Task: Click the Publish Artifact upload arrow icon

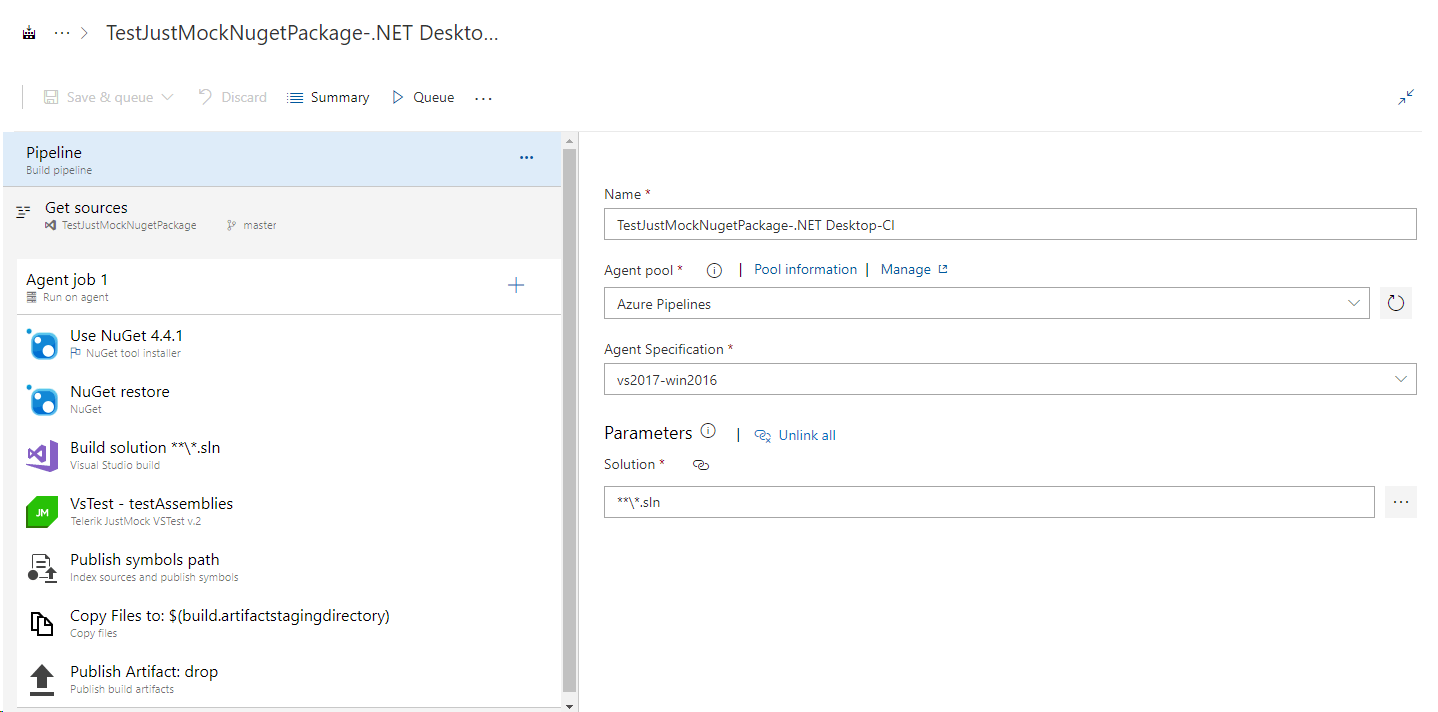Action: pos(42,680)
